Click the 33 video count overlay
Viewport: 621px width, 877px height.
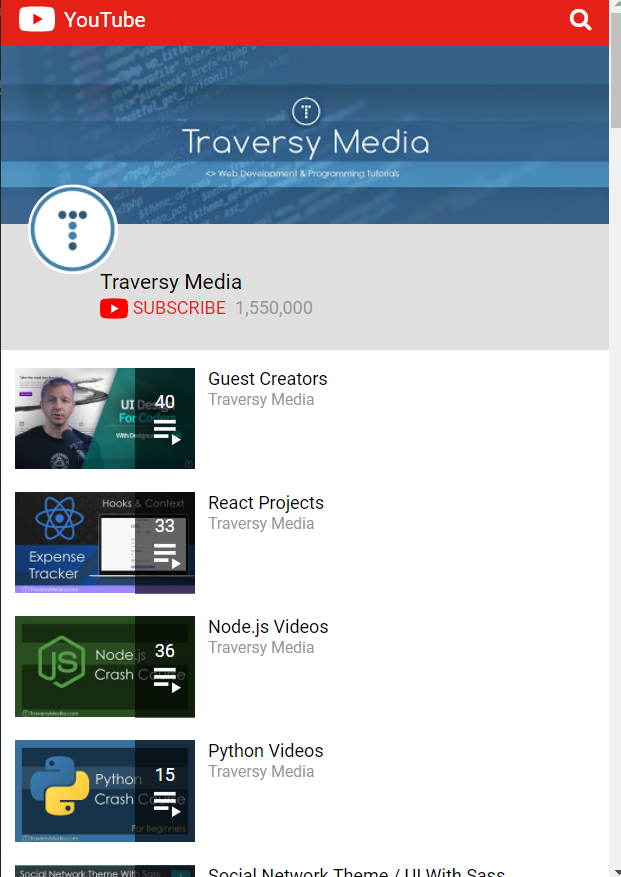pos(165,526)
